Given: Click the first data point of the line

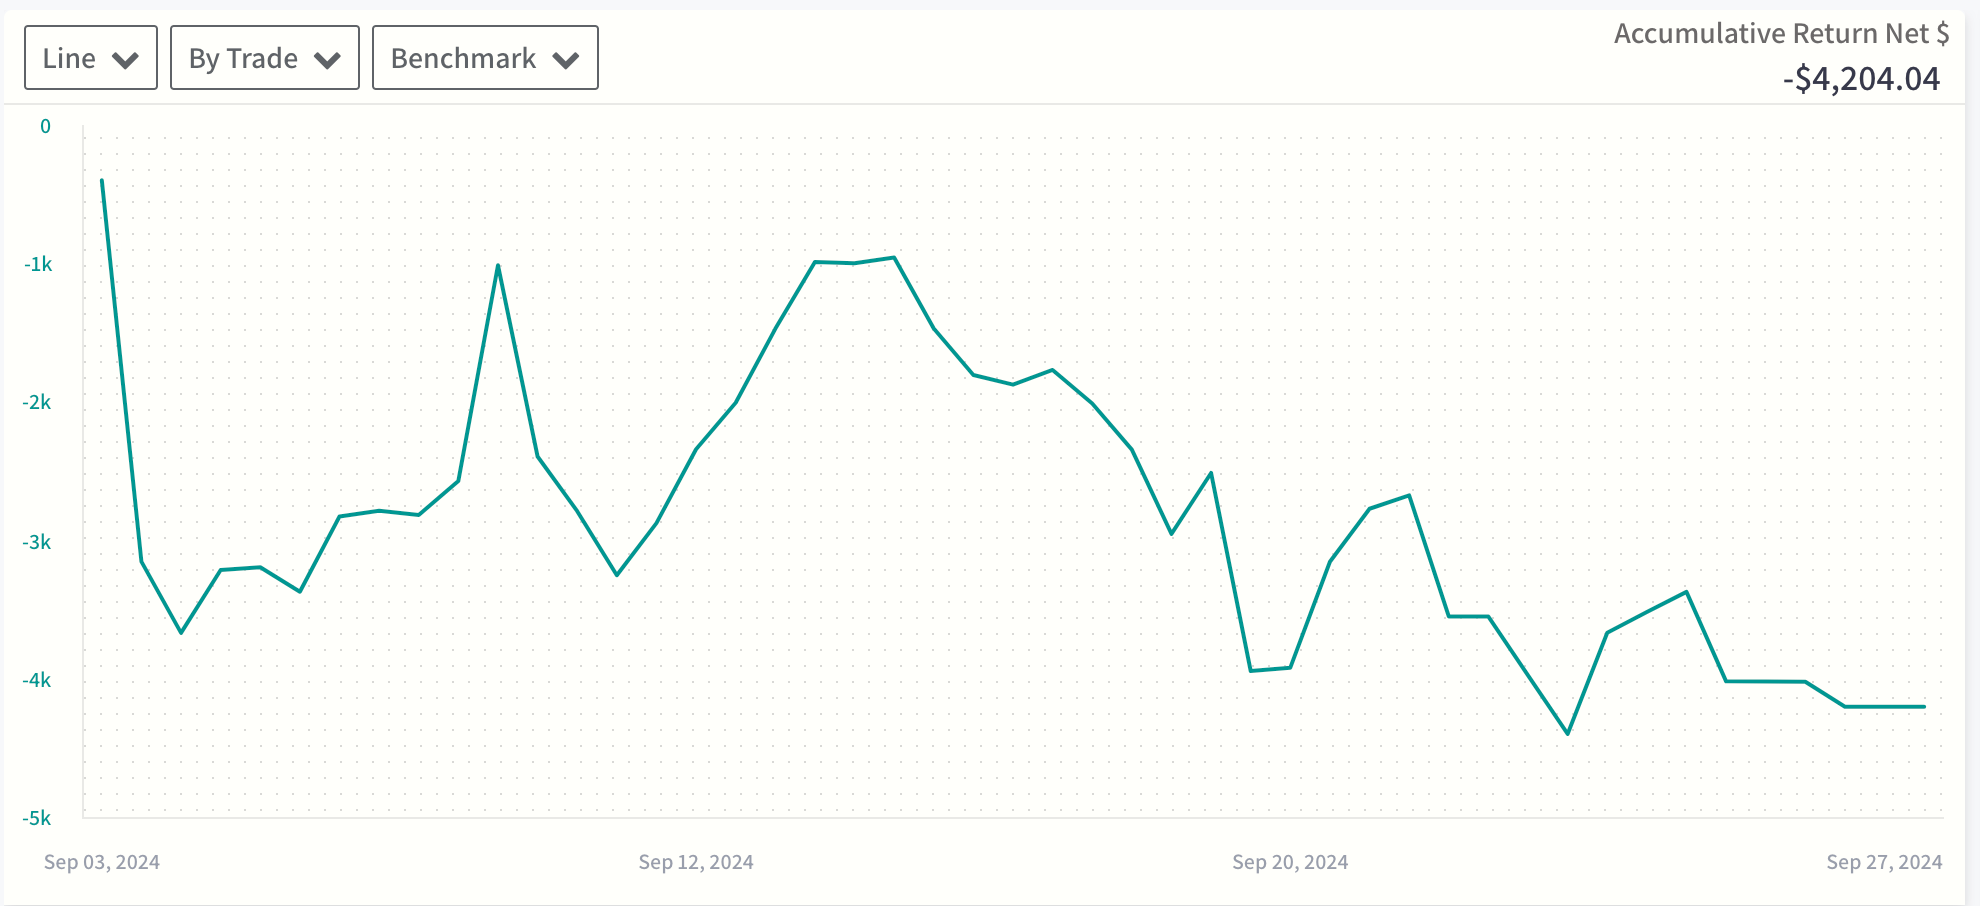Looking at the screenshot, I should click(x=102, y=181).
